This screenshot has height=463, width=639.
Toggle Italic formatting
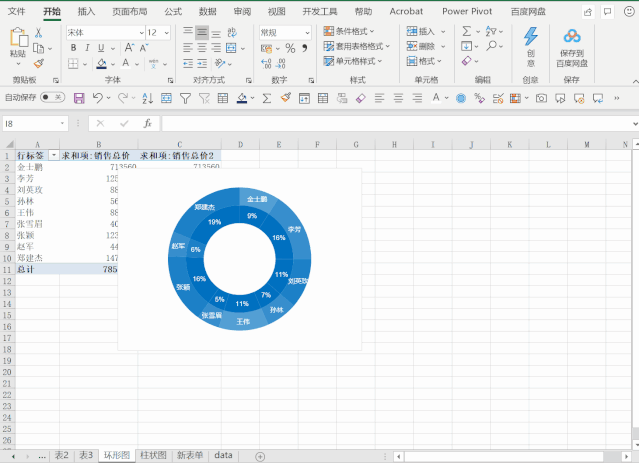(x=87, y=48)
